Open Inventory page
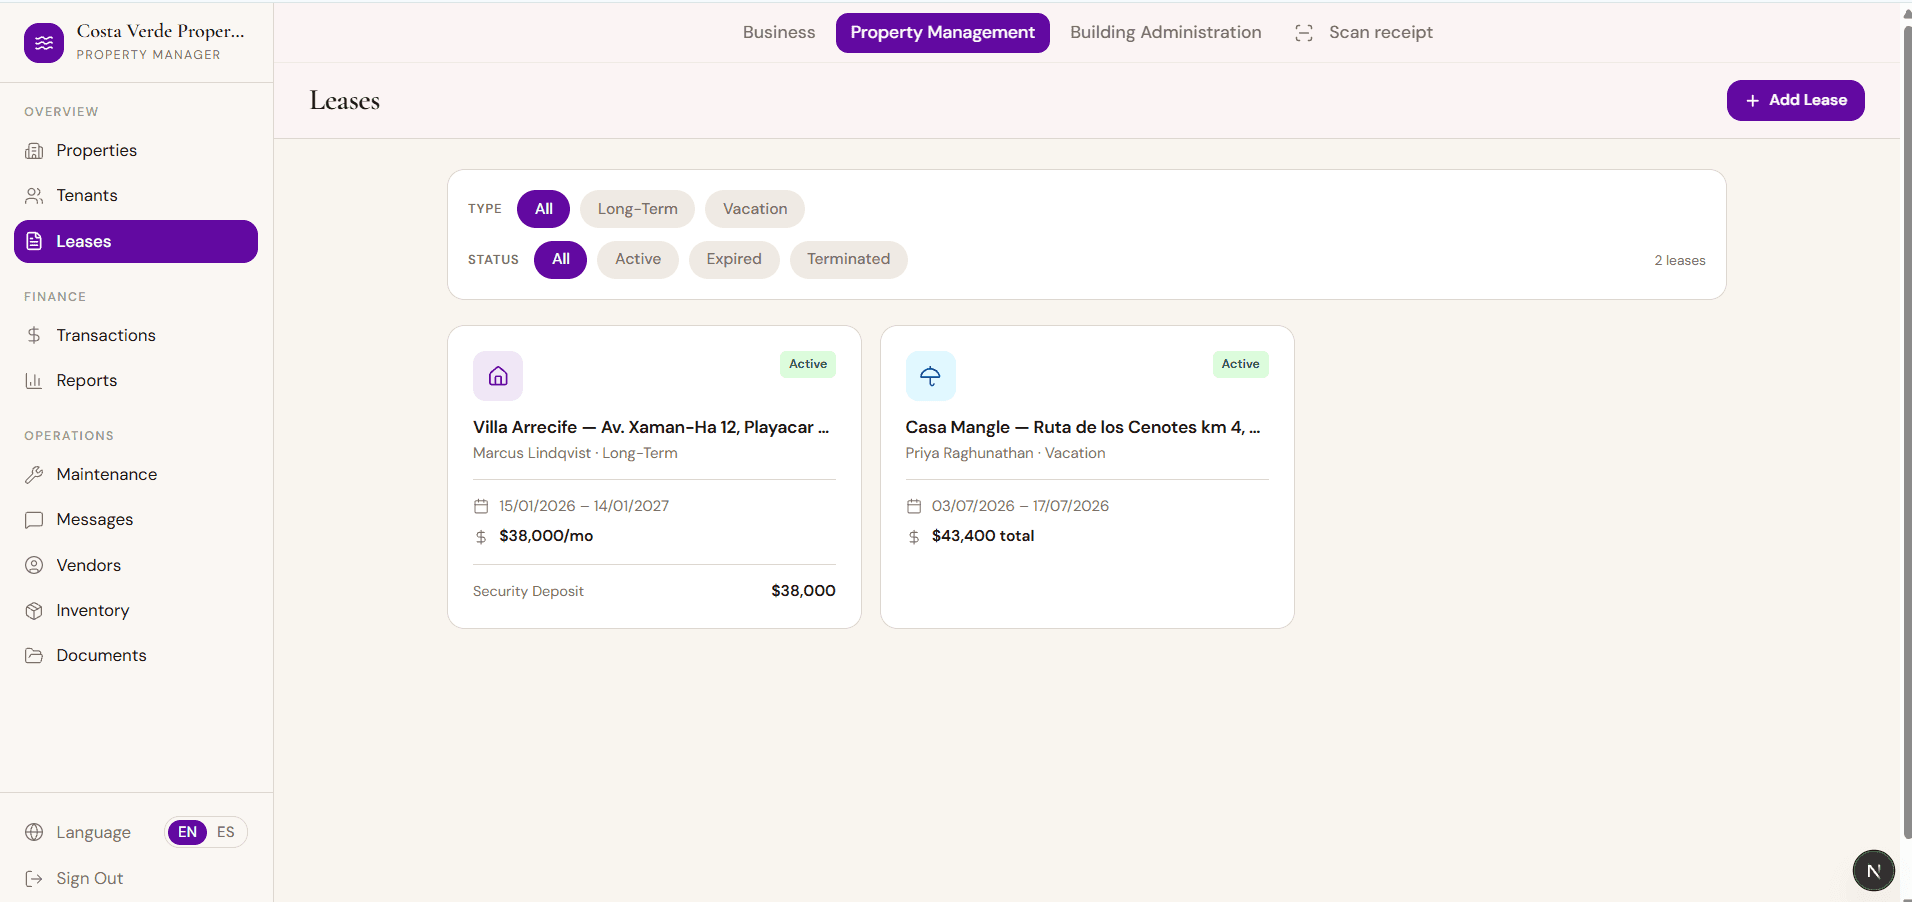Screen dimensions: 1912x902 [136, 610]
